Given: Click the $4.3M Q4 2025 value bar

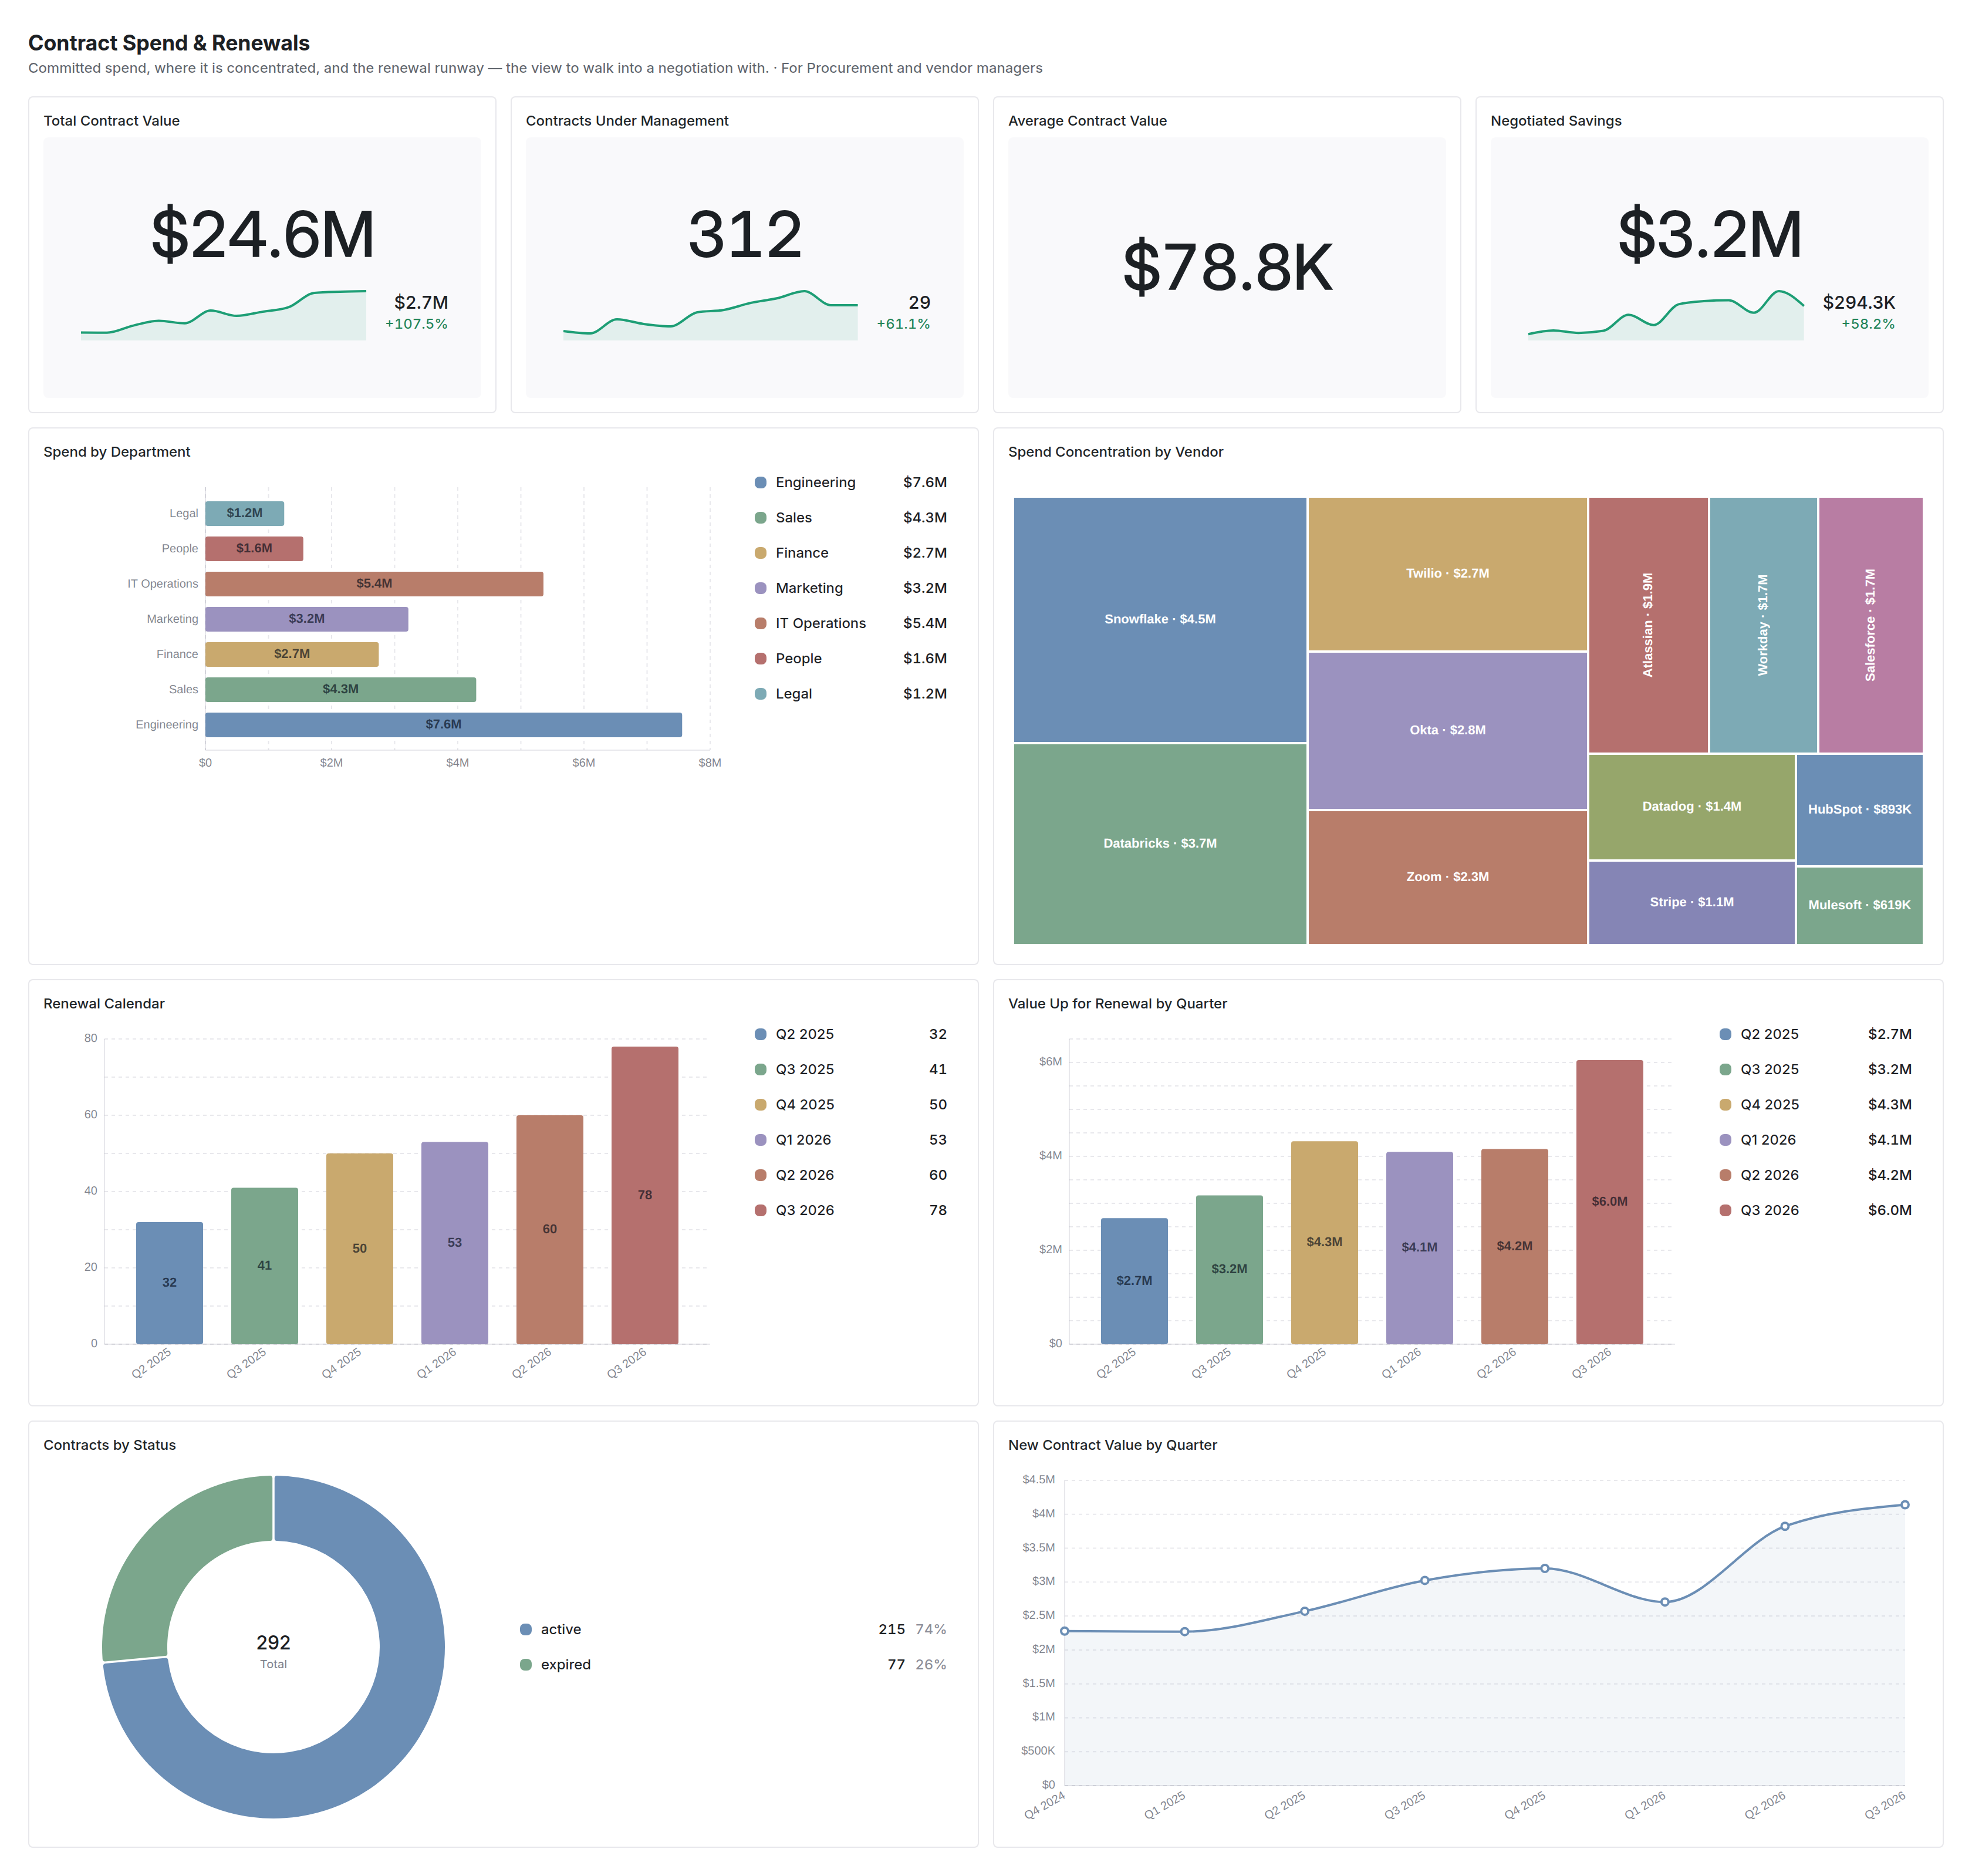Looking at the screenshot, I should point(1324,1242).
